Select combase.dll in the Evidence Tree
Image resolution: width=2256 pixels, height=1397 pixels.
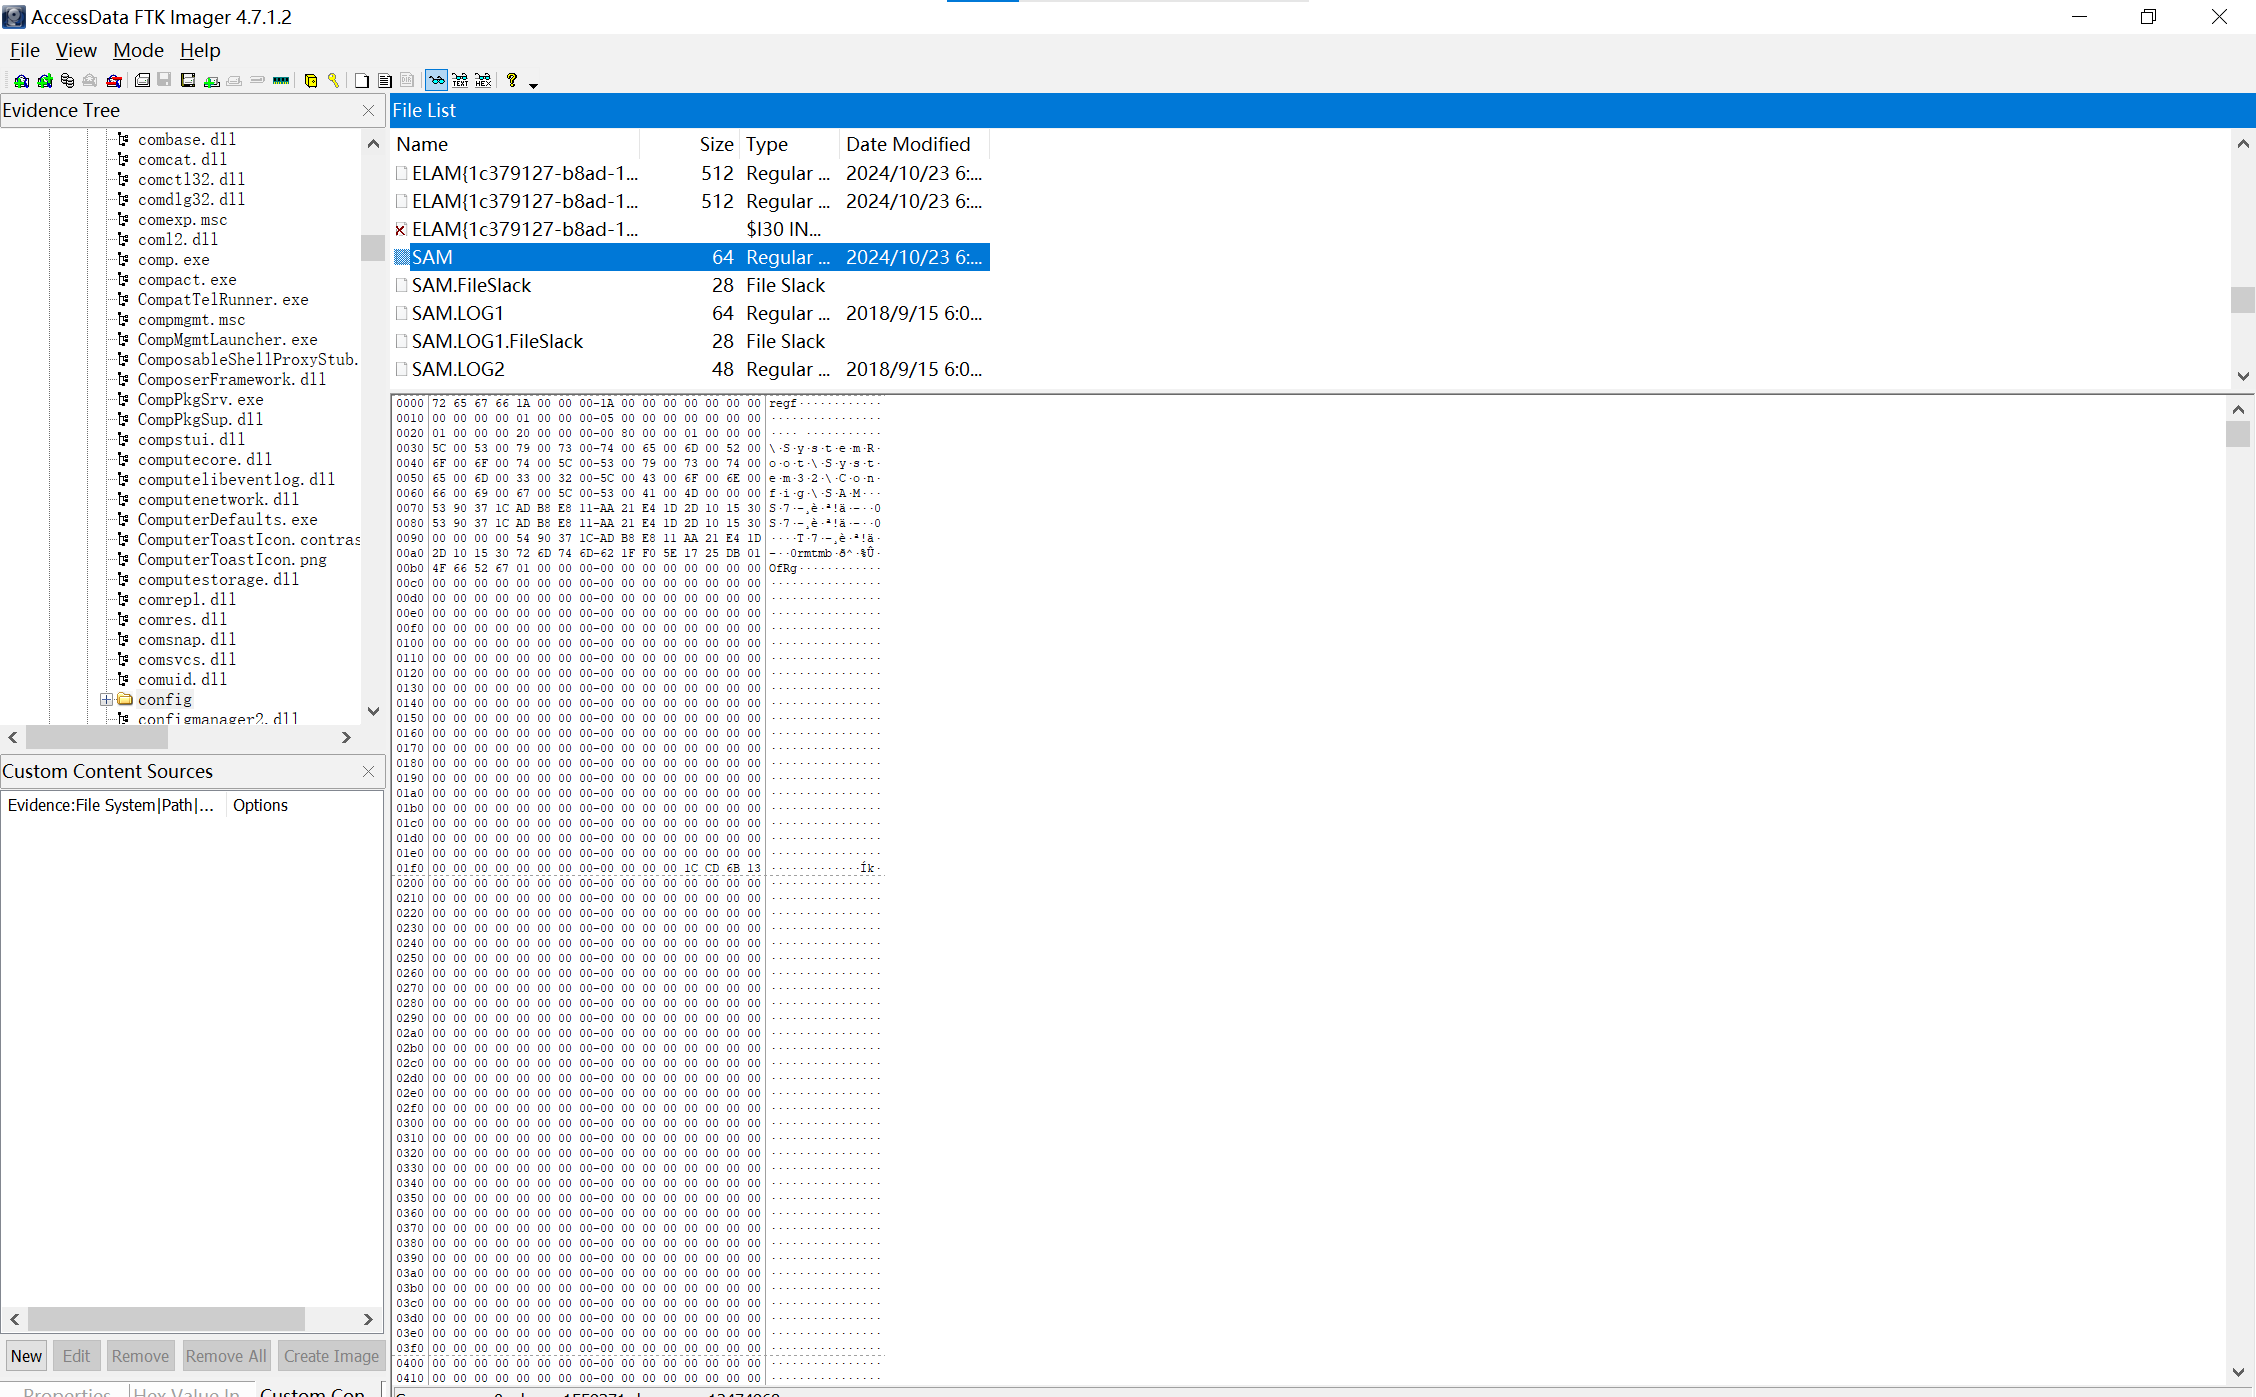point(187,139)
